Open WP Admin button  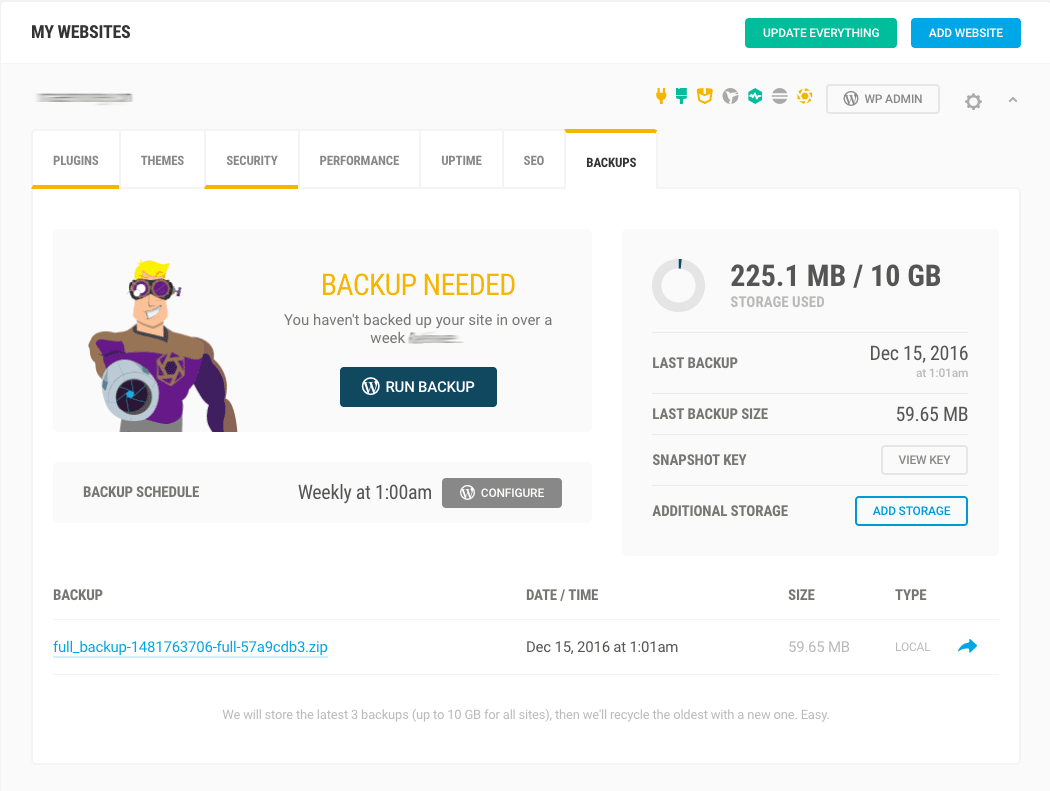tap(883, 98)
